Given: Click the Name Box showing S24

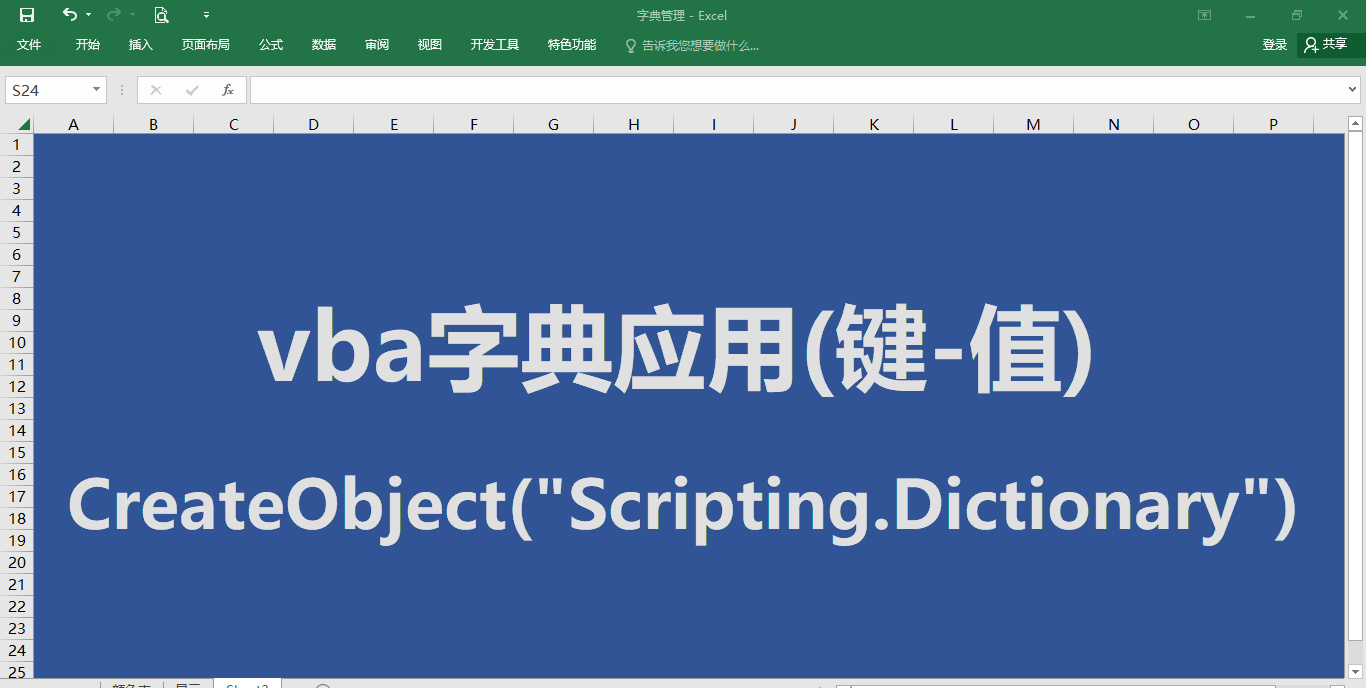Looking at the screenshot, I should coord(48,90).
